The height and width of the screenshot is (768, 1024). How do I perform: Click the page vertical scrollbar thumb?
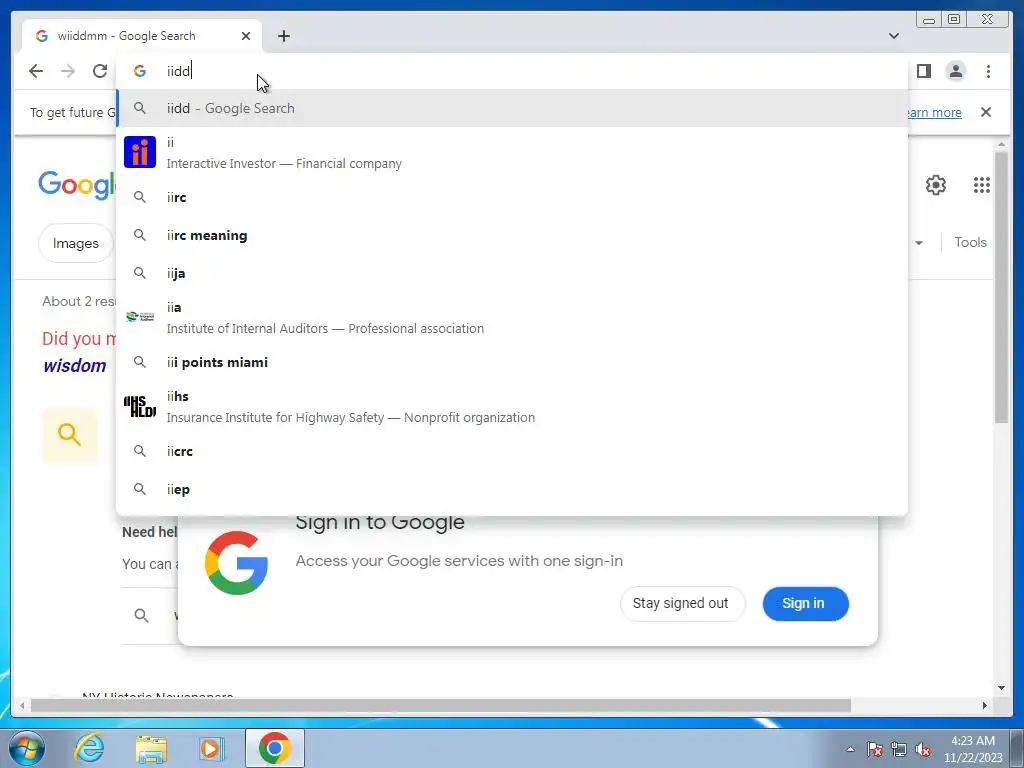pyautogui.click(x=1002, y=287)
